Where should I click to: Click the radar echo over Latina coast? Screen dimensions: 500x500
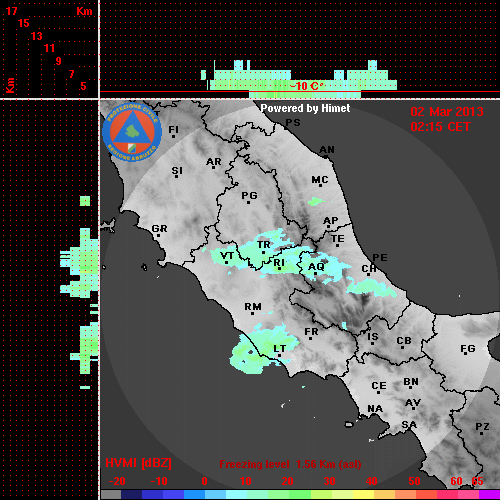pos(263,348)
